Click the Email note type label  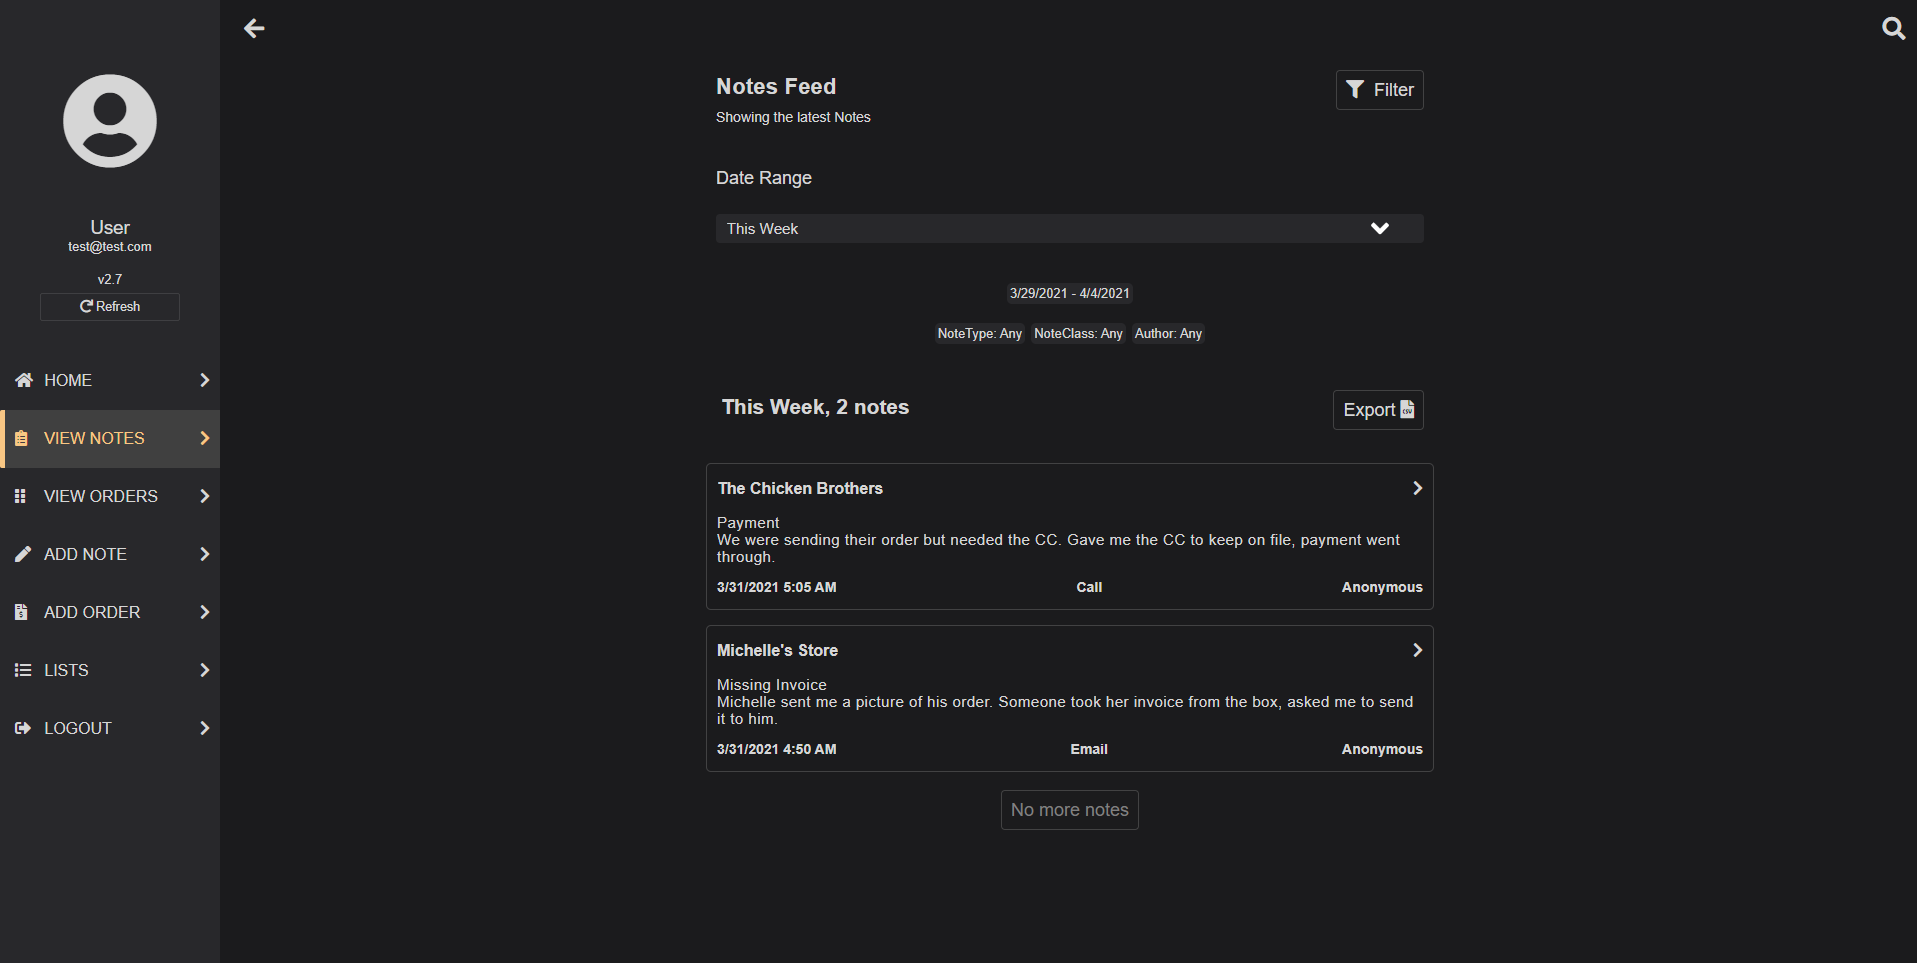pyautogui.click(x=1089, y=750)
